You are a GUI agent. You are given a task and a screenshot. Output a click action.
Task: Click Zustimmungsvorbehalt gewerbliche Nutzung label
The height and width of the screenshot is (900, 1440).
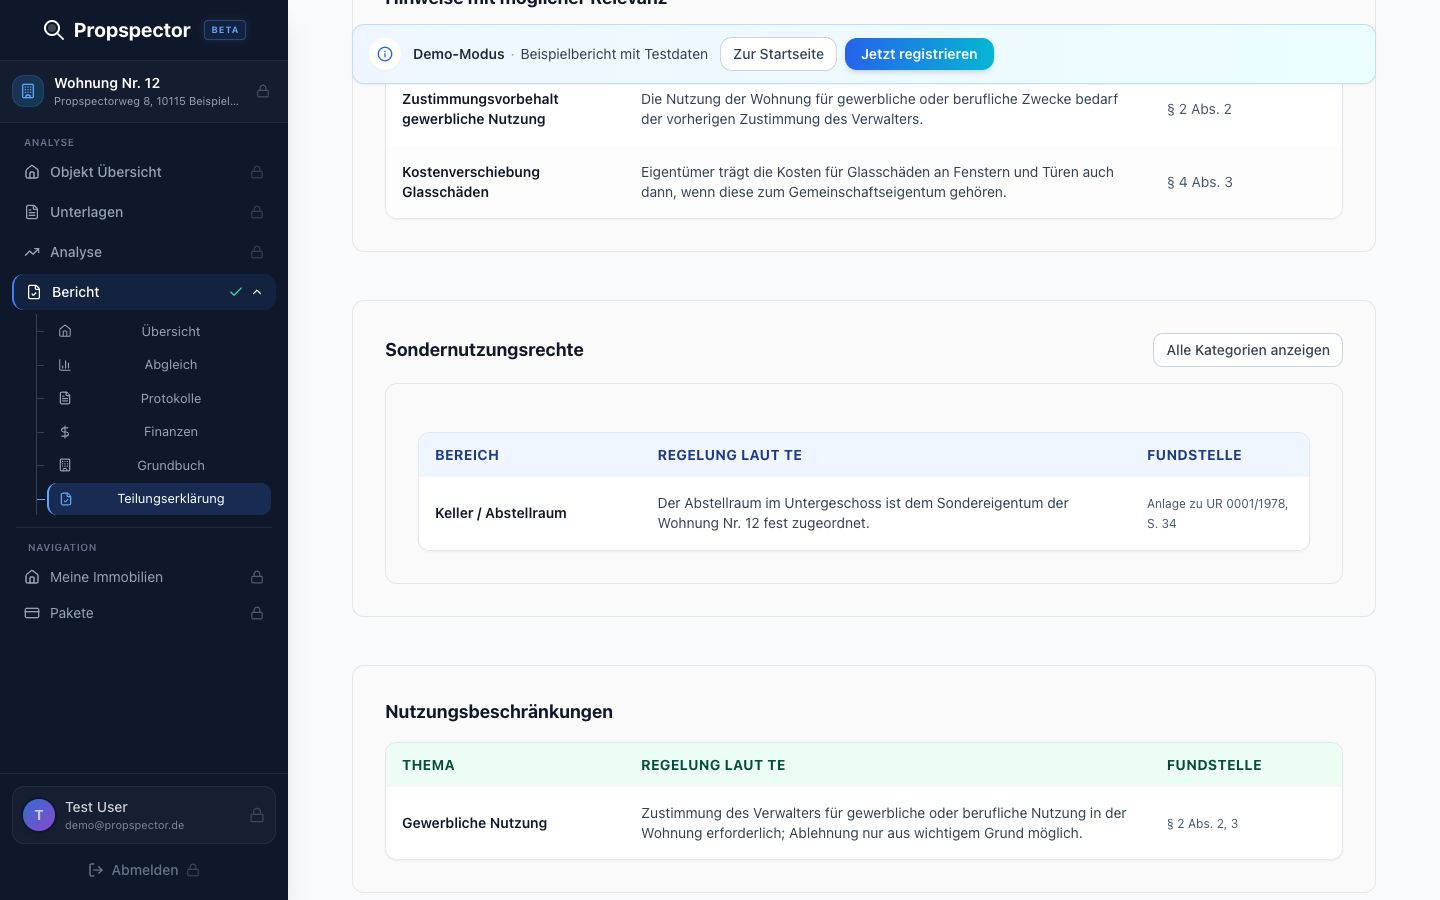(480, 109)
